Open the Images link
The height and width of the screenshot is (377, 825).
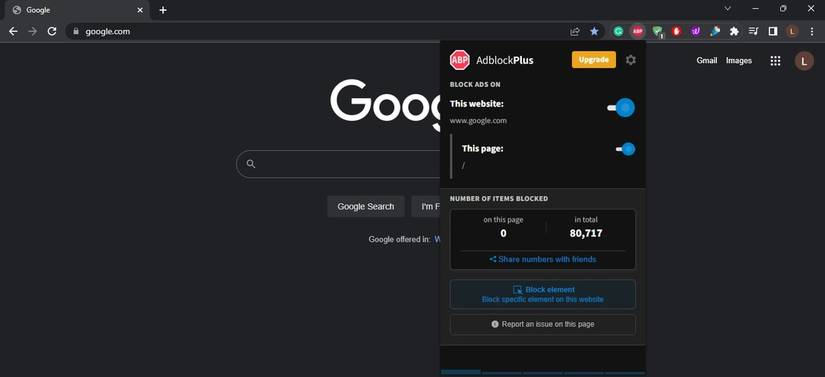[x=739, y=60]
